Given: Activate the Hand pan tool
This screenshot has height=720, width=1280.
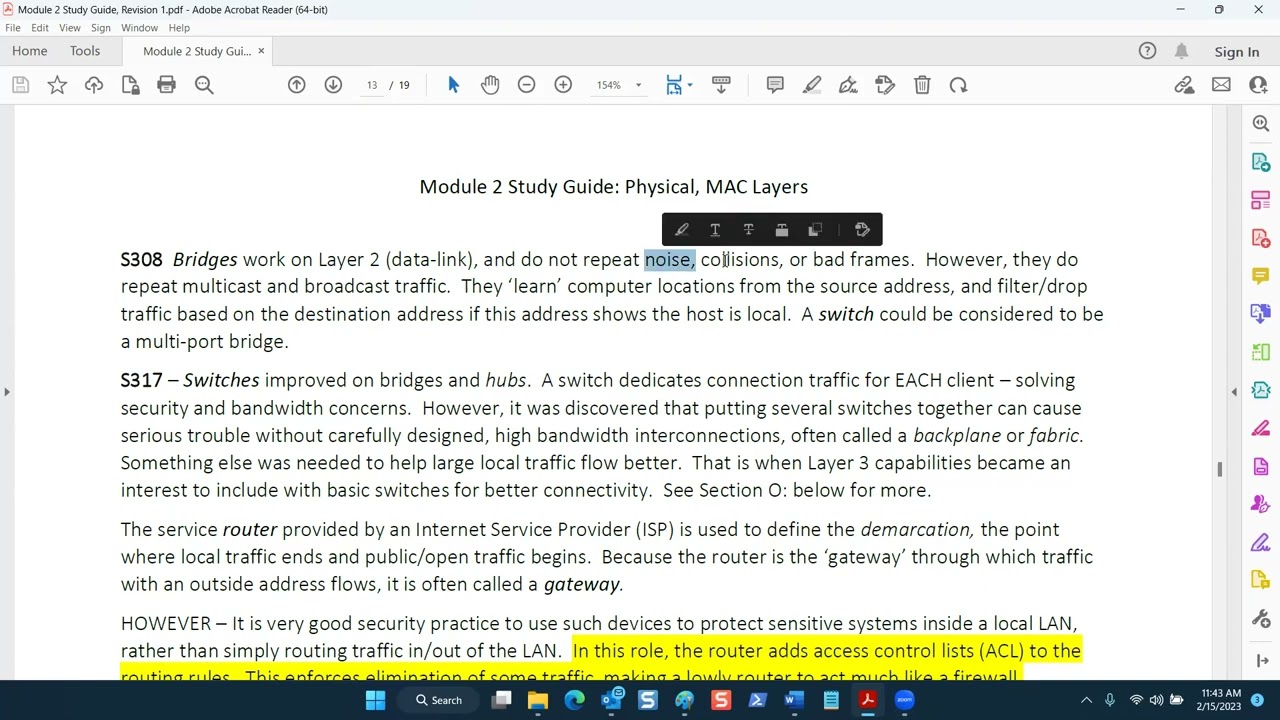Looking at the screenshot, I should [x=490, y=85].
